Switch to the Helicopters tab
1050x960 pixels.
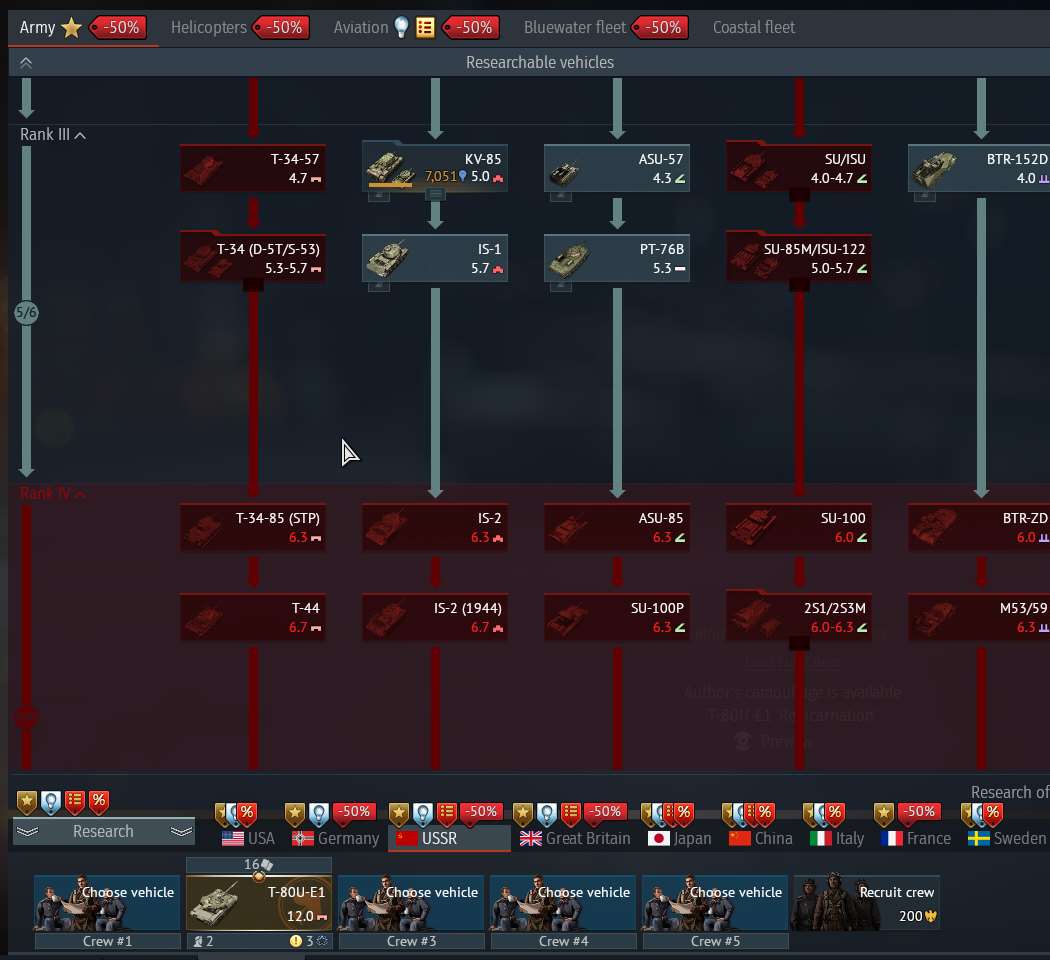click(208, 27)
